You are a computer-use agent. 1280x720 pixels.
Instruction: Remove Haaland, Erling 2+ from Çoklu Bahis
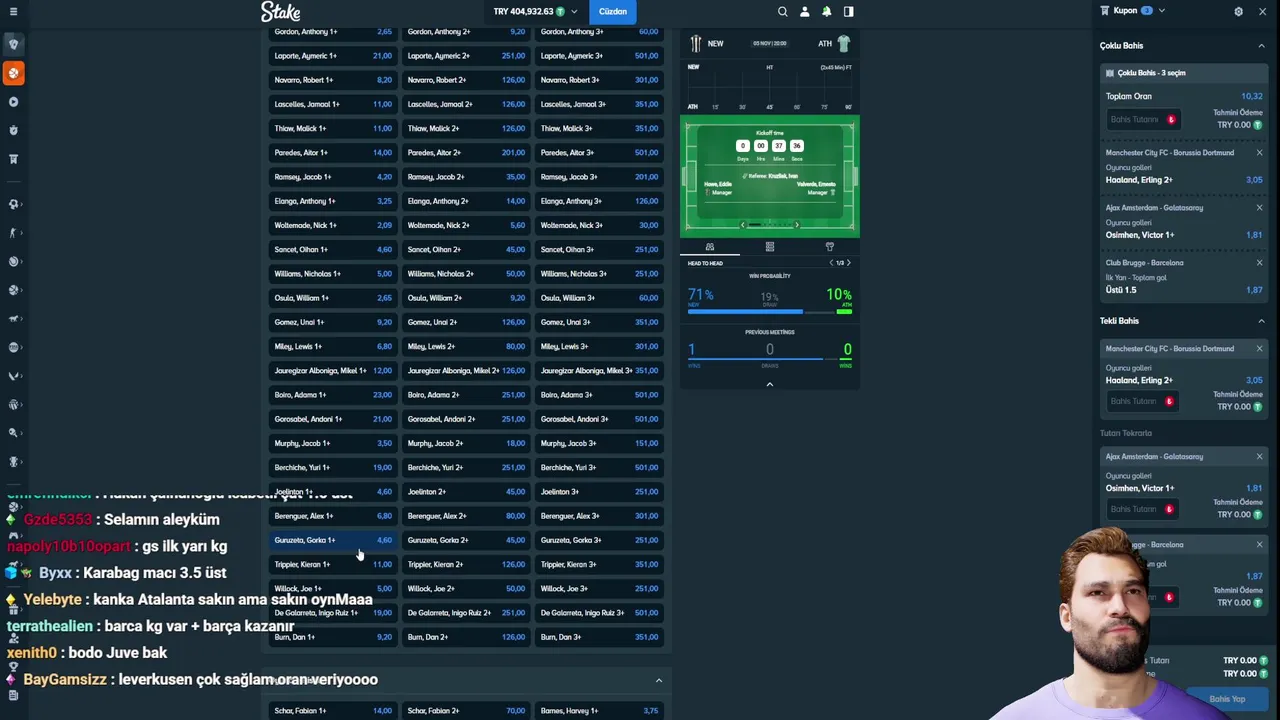(x=1259, y=153)
